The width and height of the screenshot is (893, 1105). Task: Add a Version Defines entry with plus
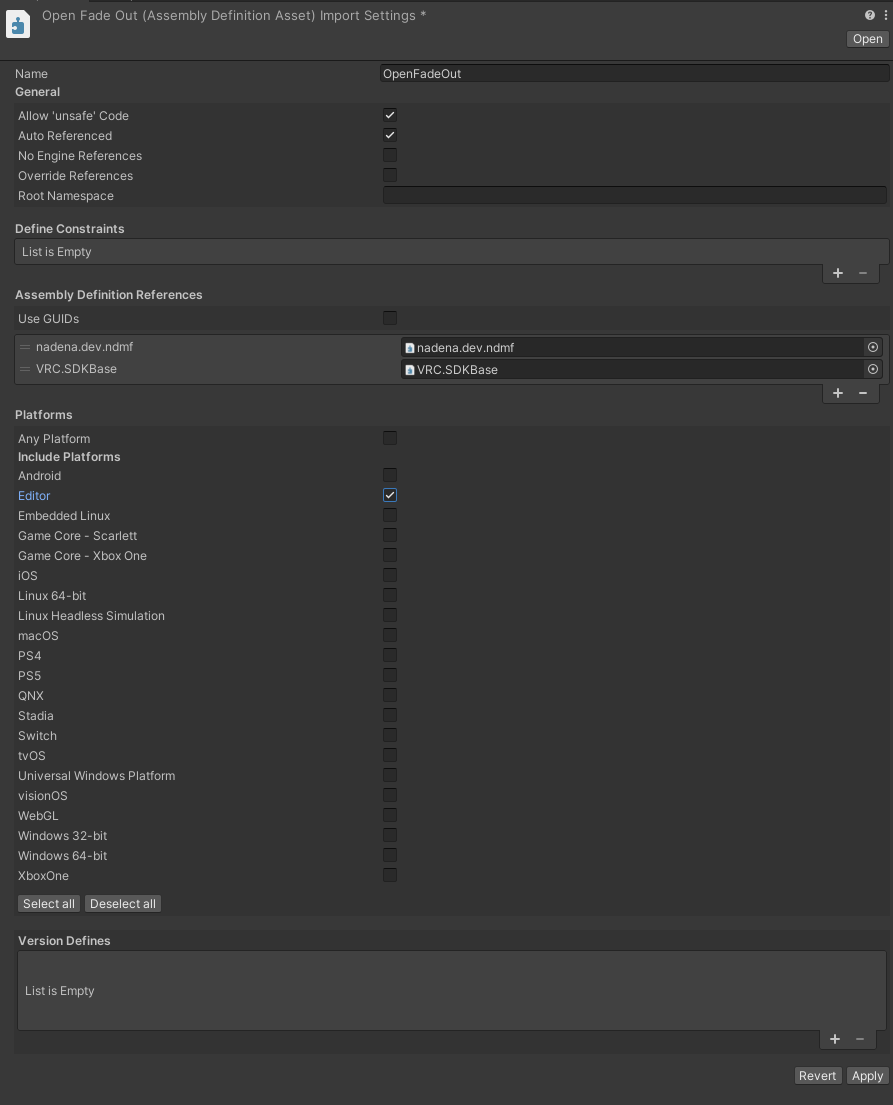(835, 1039)
